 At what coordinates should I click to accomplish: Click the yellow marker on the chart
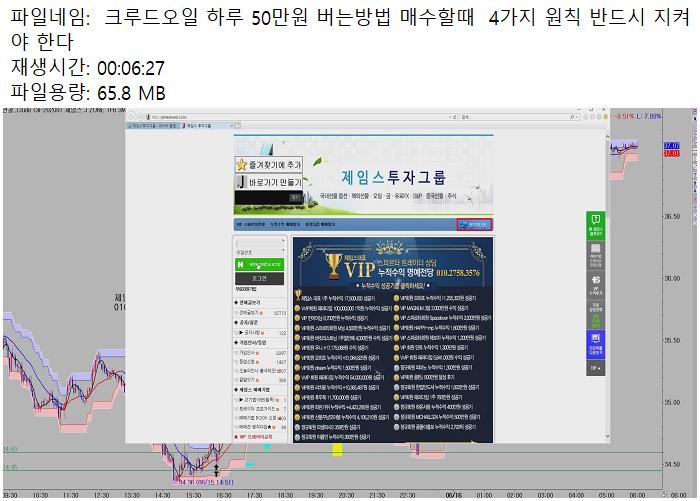(338, 450)
